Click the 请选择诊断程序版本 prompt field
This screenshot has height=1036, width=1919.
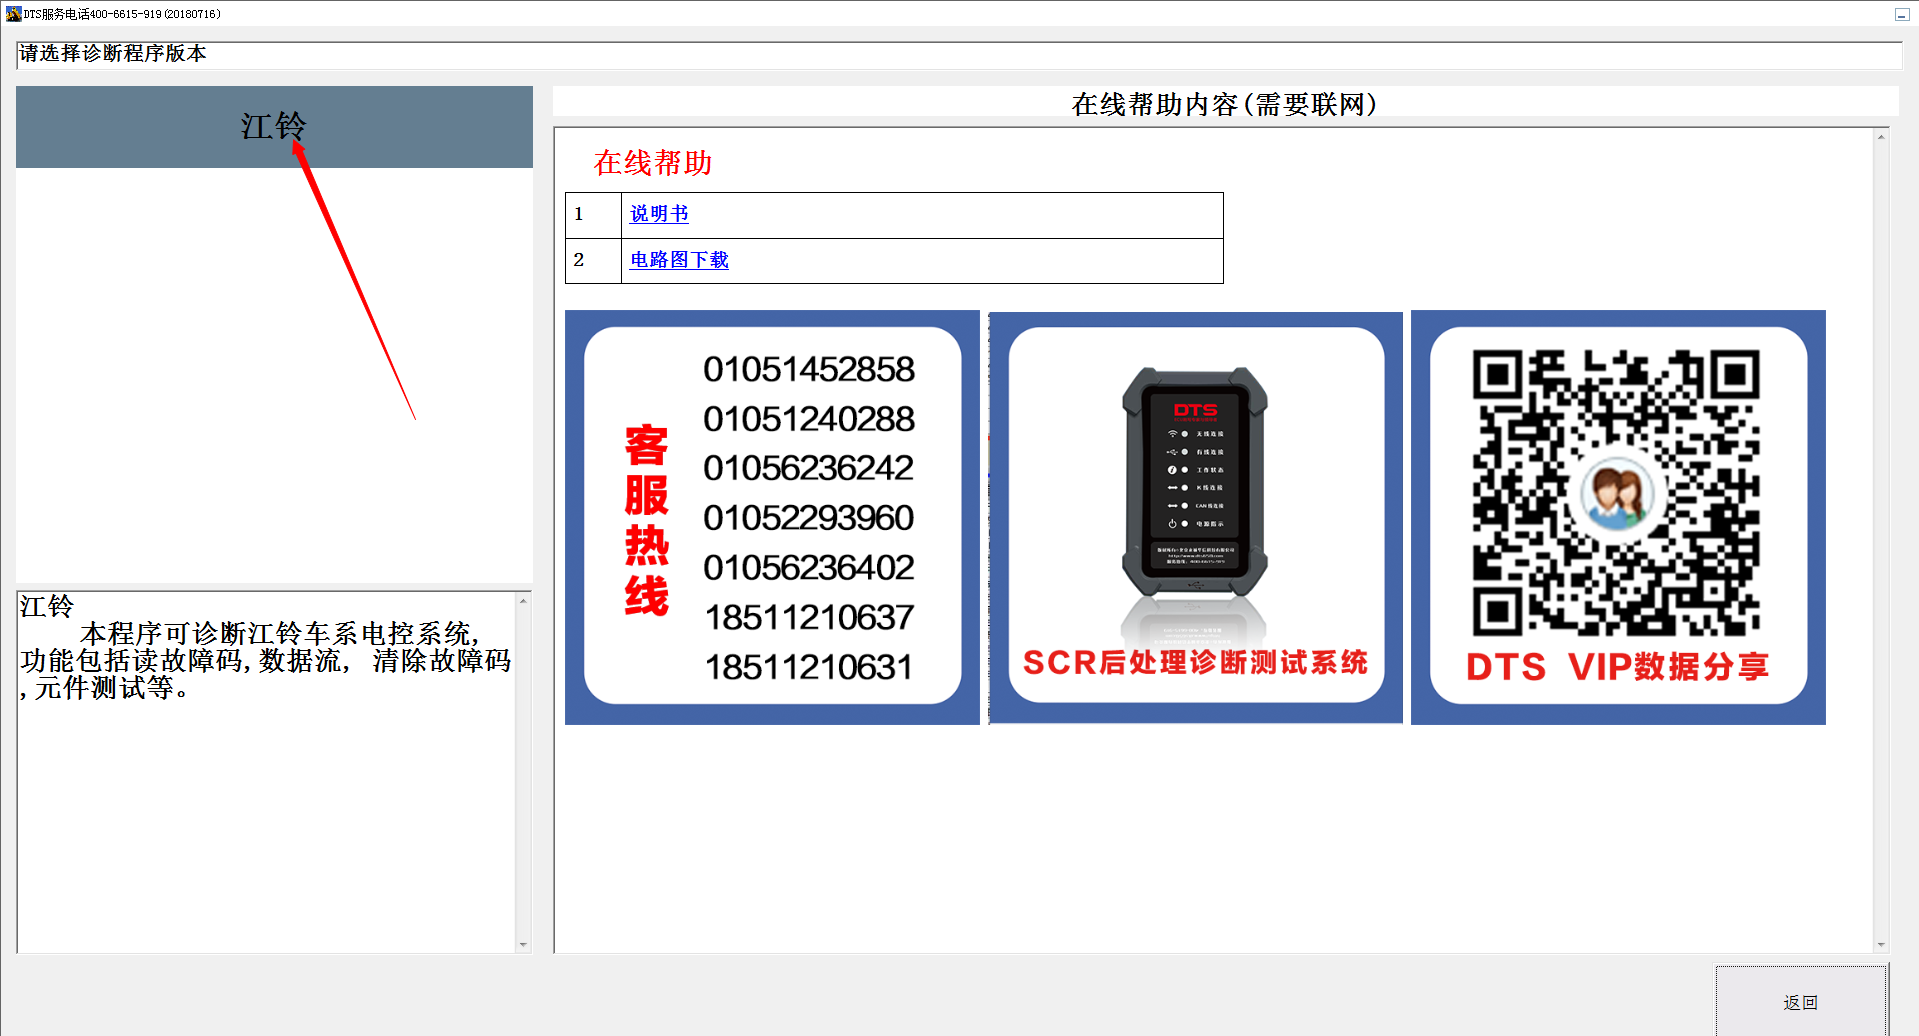pos(959,55)
